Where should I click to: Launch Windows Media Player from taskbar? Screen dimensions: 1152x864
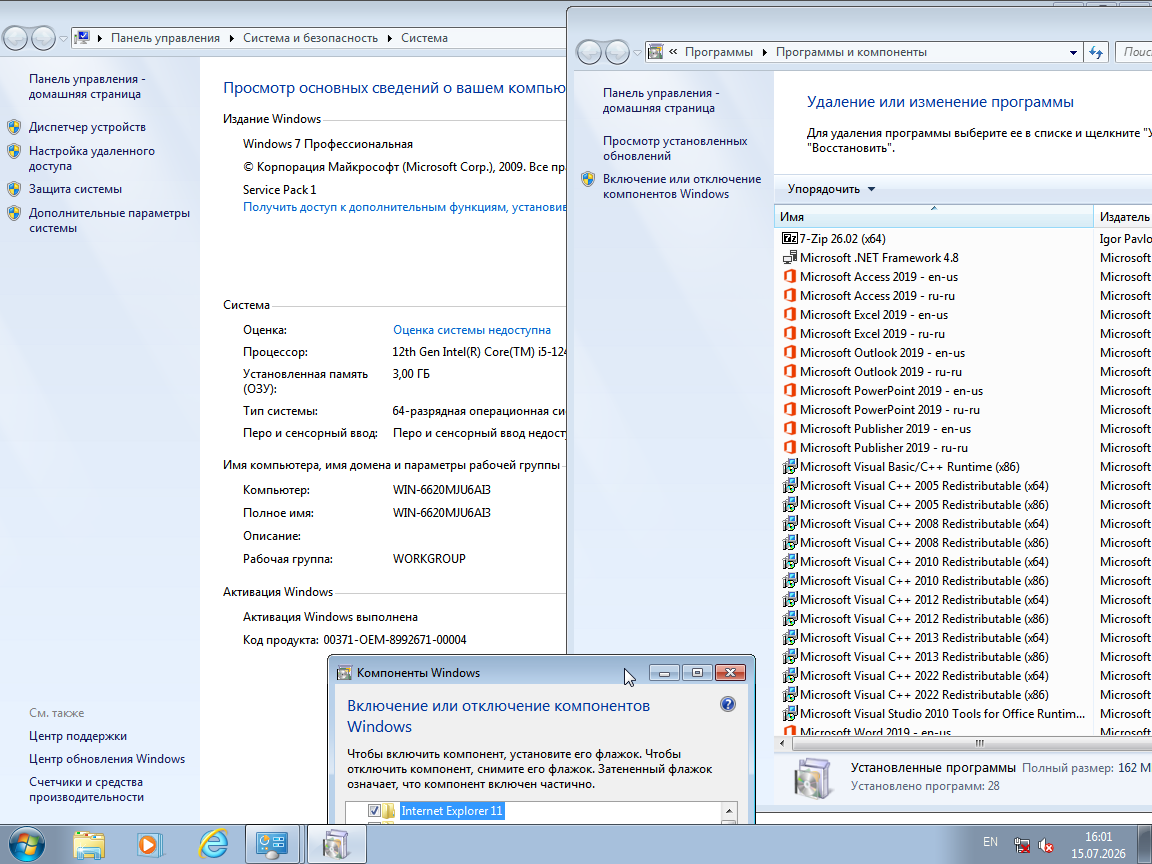[x=150, y=844]
